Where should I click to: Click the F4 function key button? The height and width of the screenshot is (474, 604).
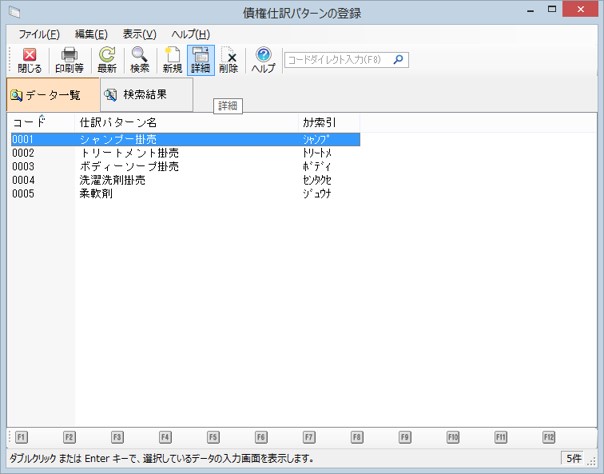click(165, 437)
